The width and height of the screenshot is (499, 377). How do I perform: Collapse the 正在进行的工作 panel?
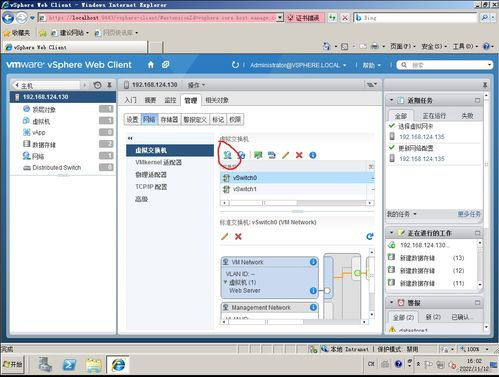tap(392, 233)
